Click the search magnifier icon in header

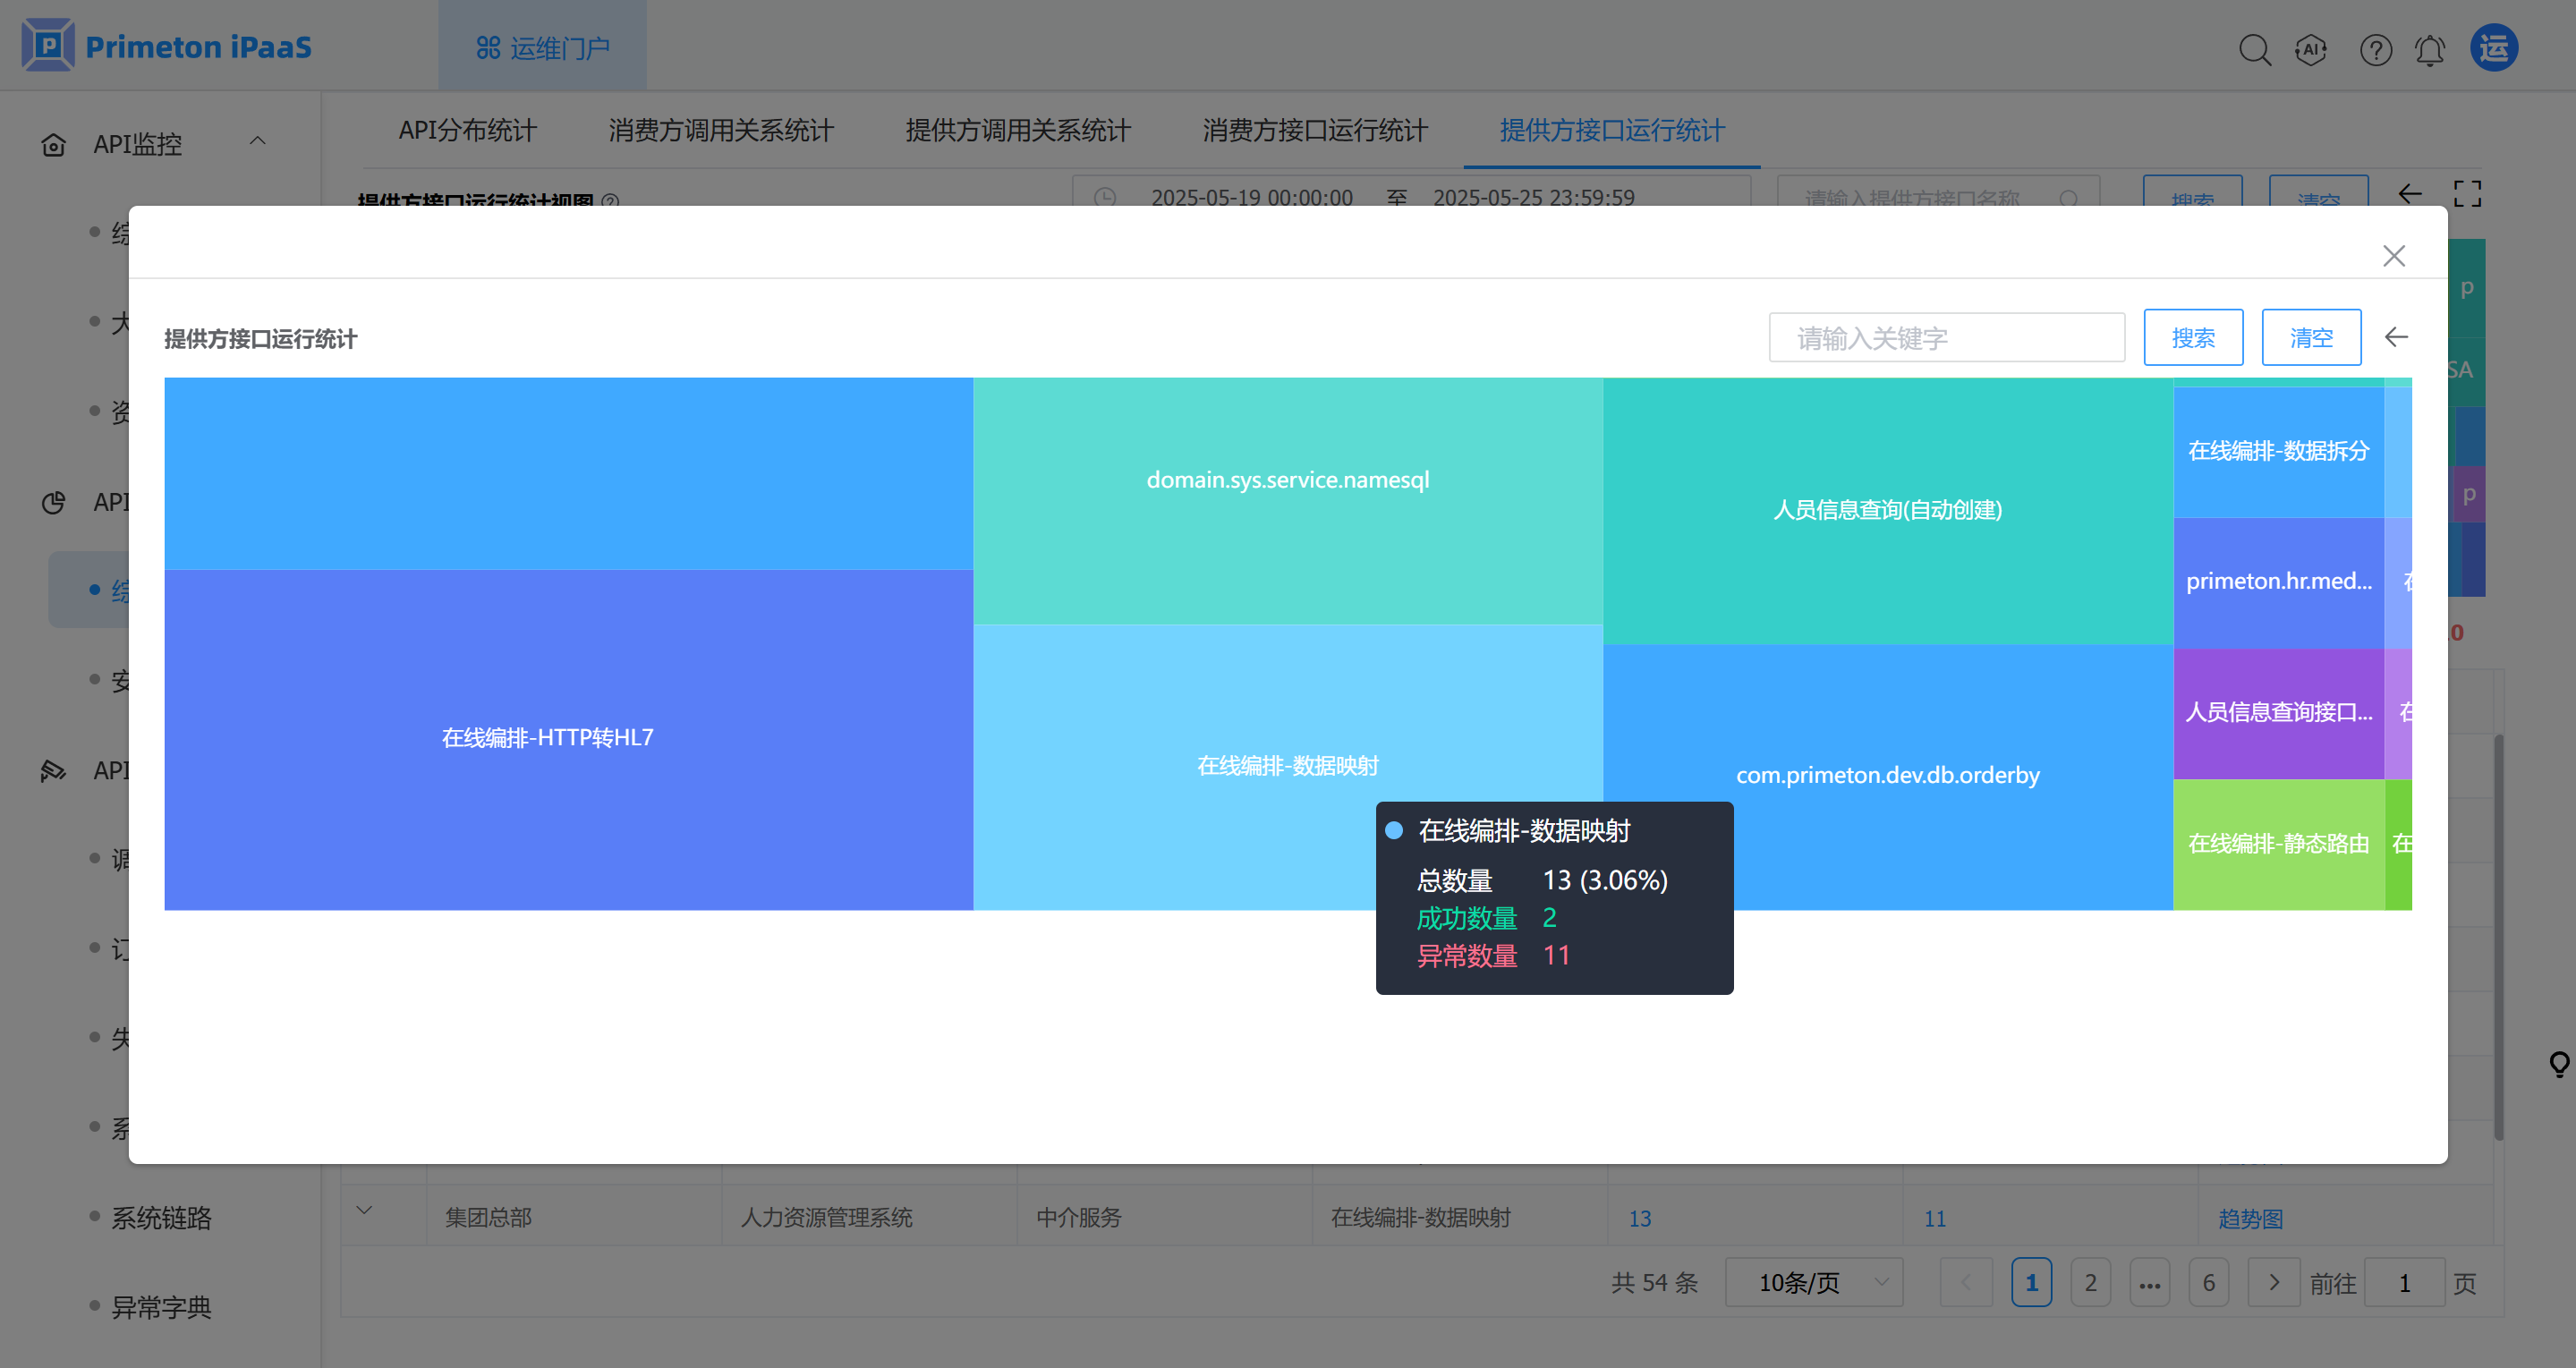click(x=2254, y=49)
